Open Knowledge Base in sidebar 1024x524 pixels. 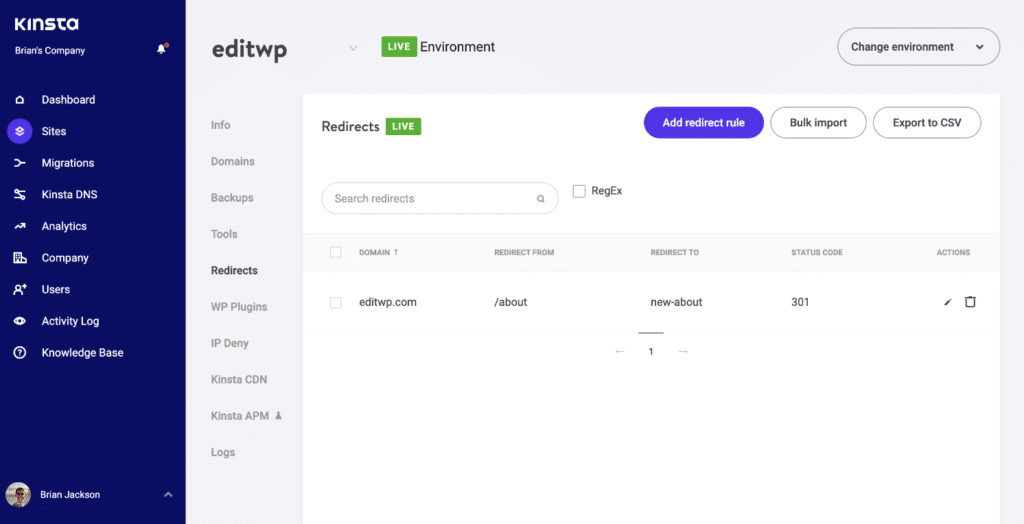tap(82, 353)
